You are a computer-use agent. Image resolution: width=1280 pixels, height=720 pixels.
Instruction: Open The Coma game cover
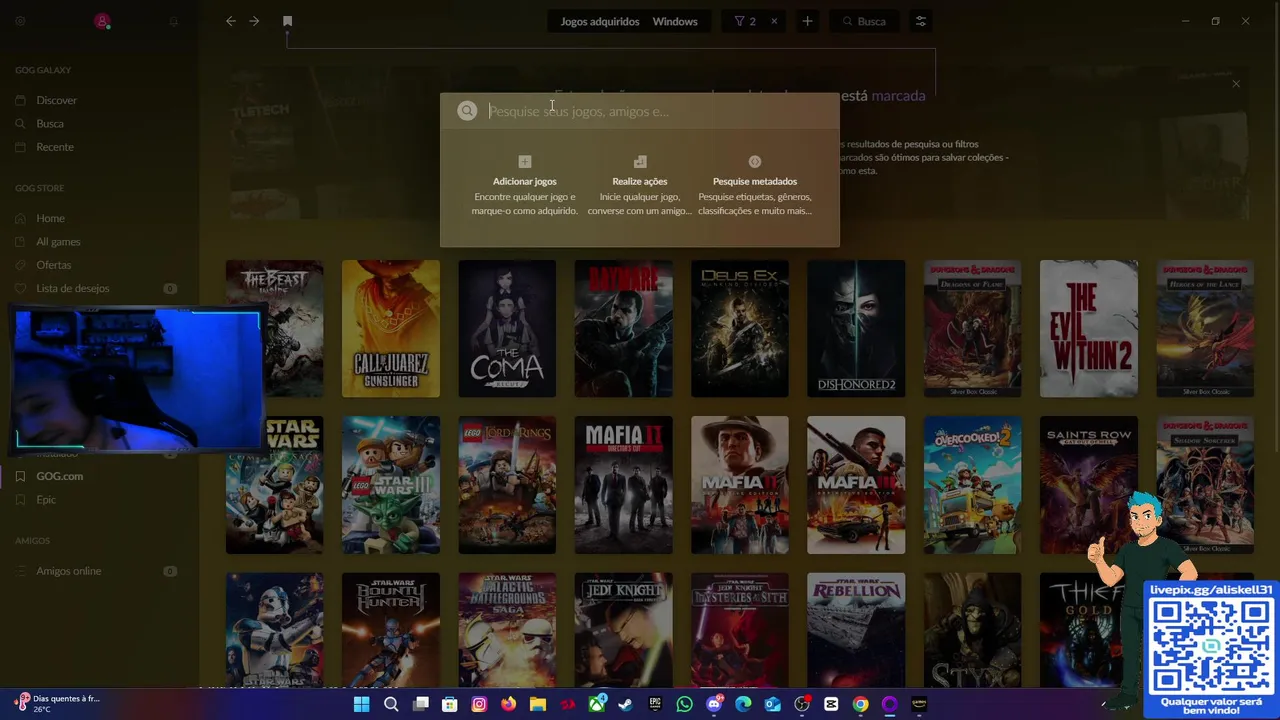507,329
